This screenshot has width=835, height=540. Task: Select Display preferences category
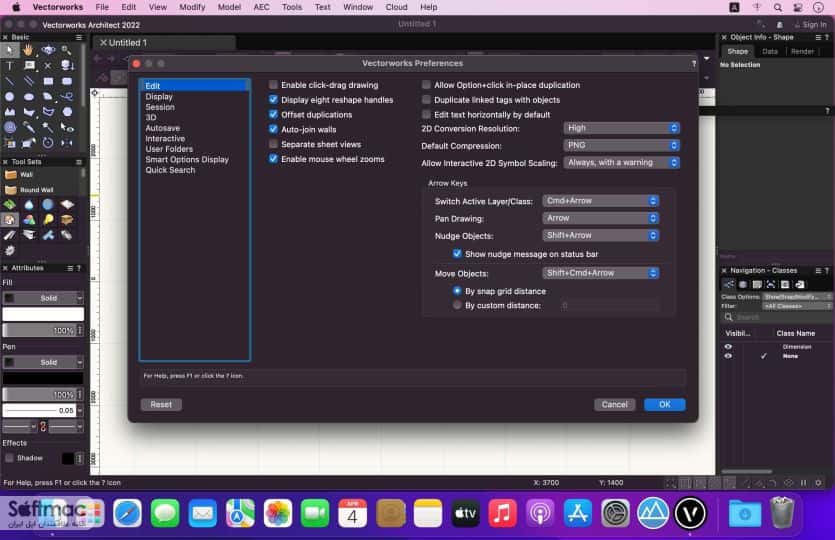tap(159, 96)
